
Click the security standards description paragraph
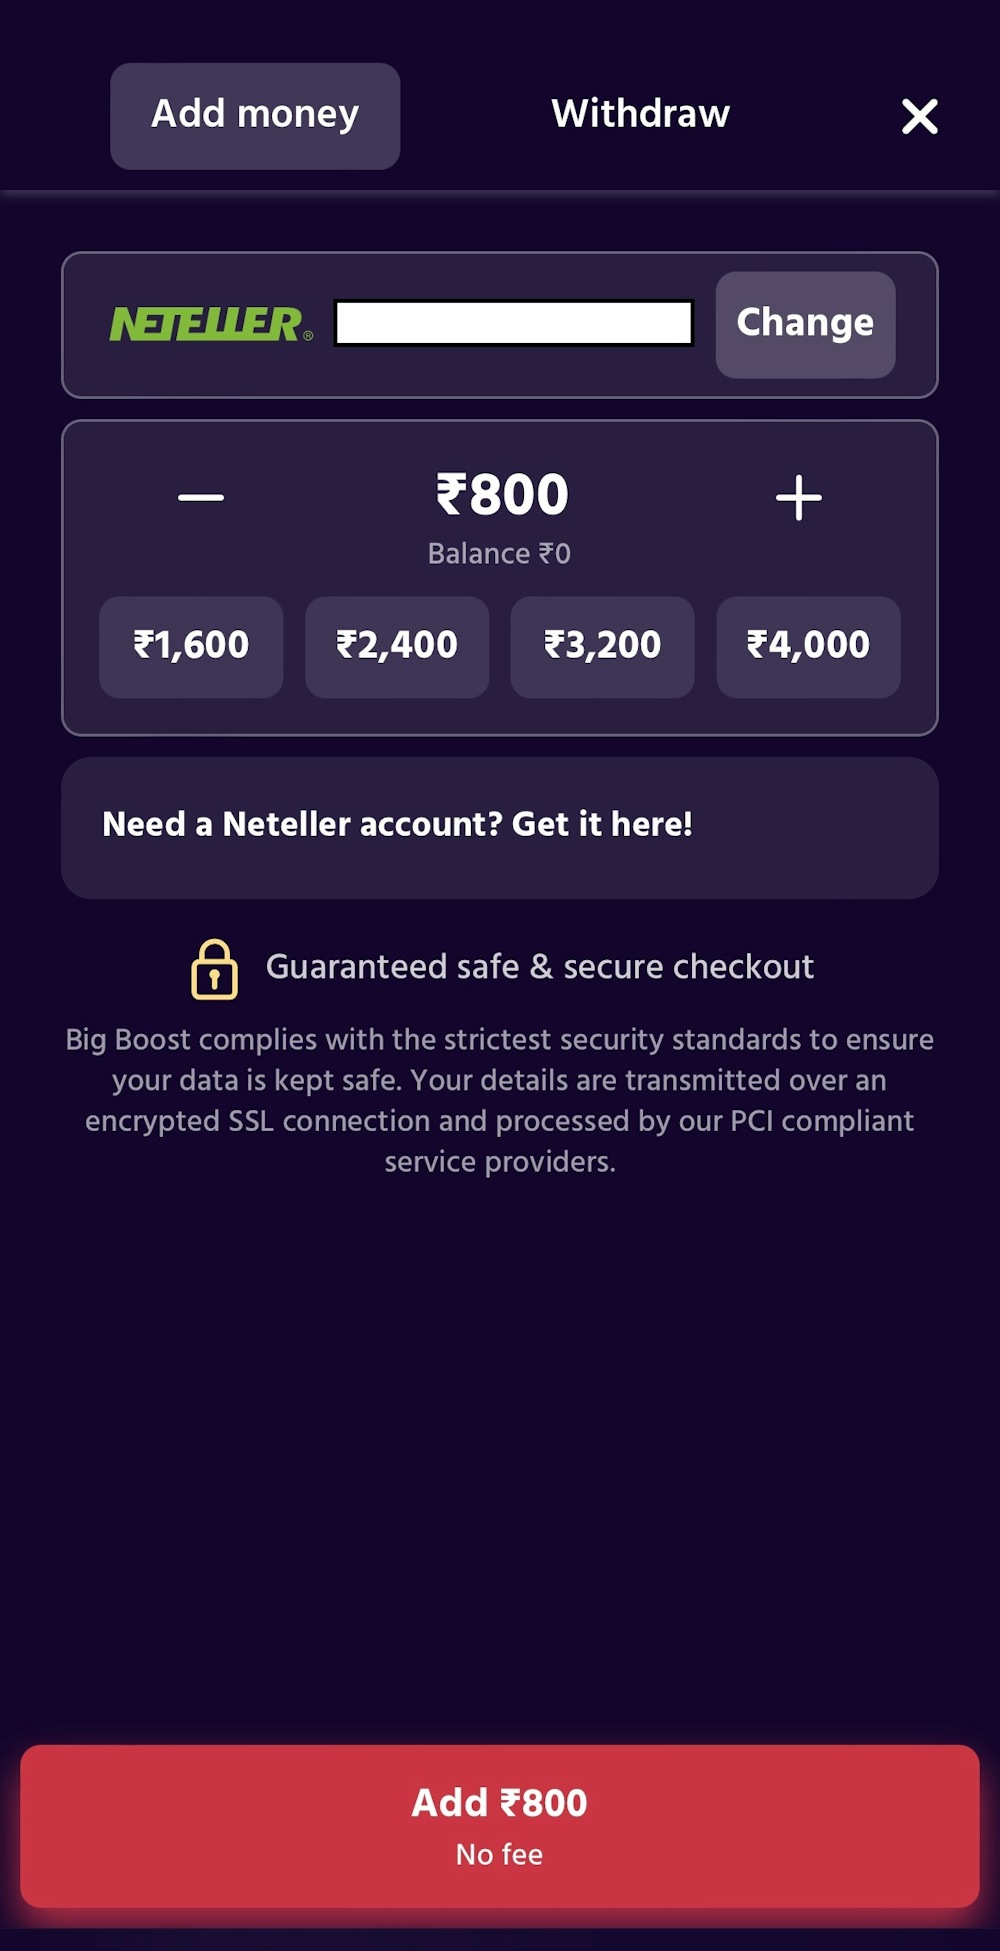click(499, 1100)
